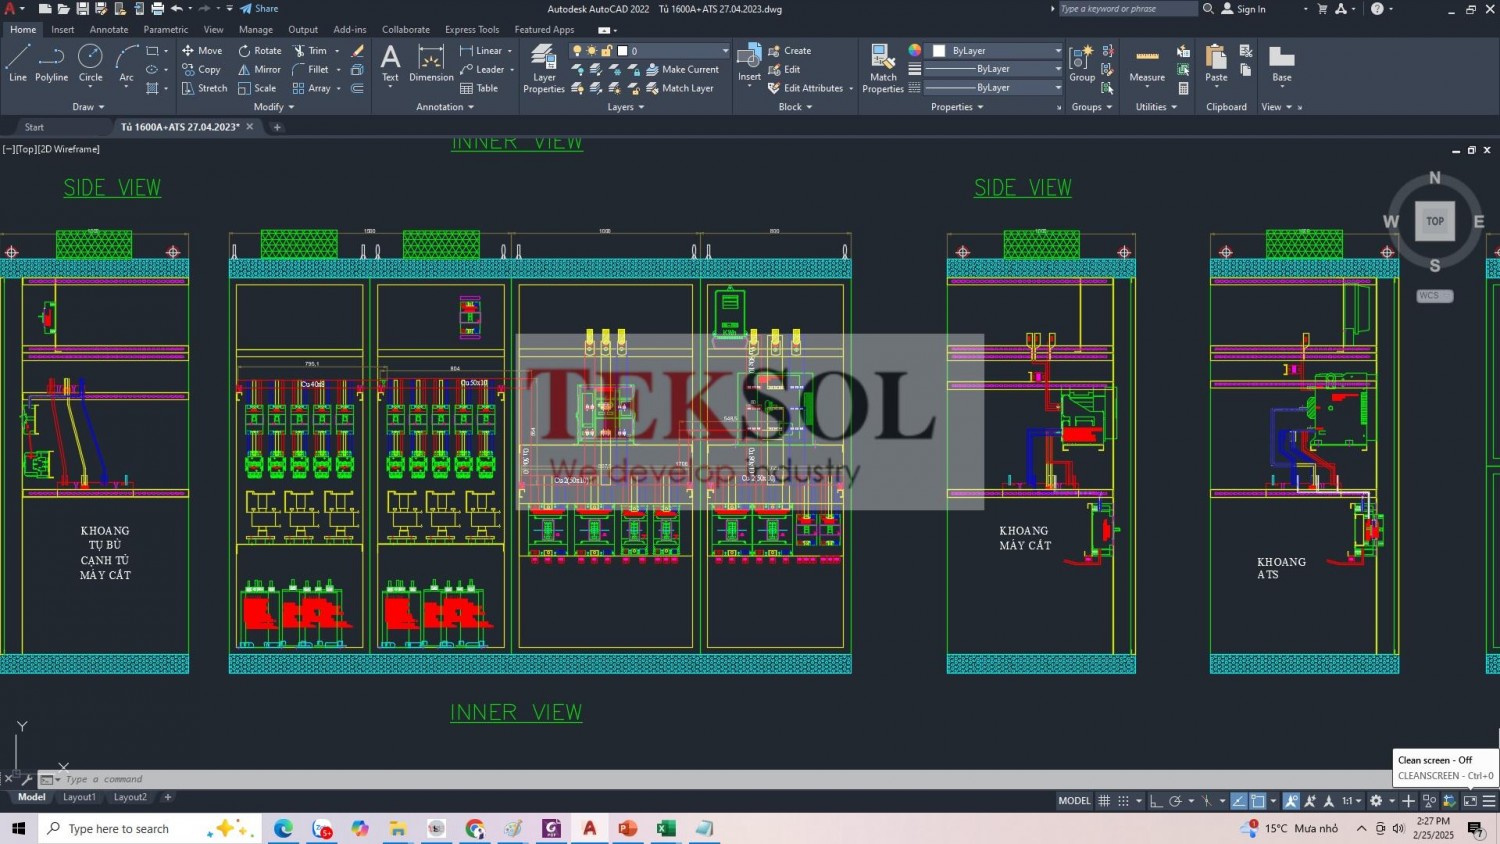
Task: Save the drawing from Quick Access toolbar
Action: pyautogui.click(x=82, y=9)
